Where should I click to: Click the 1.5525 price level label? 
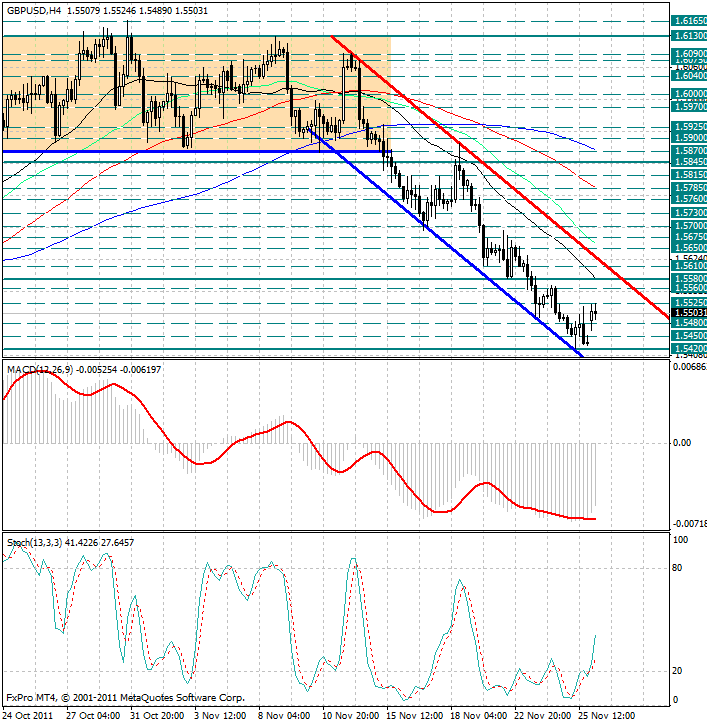tap(689, 302)
